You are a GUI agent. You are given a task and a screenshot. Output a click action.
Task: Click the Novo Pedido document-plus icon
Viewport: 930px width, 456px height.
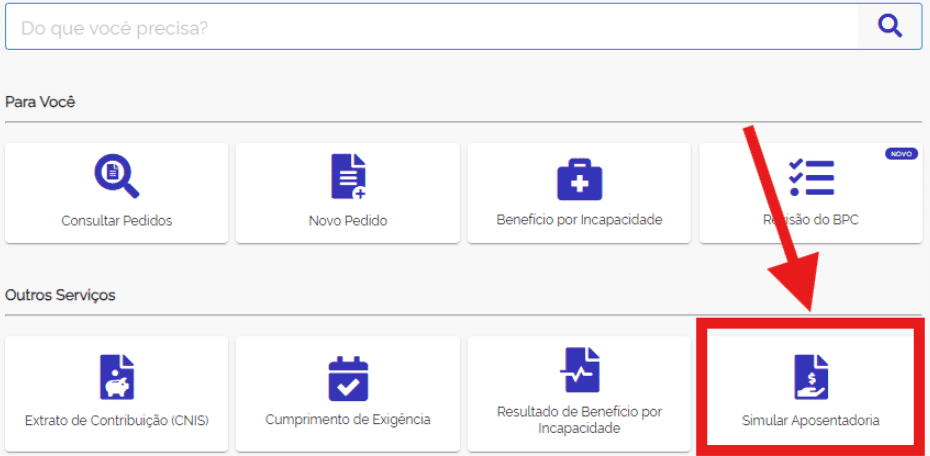pyautogui.click(x=348, y=177)
